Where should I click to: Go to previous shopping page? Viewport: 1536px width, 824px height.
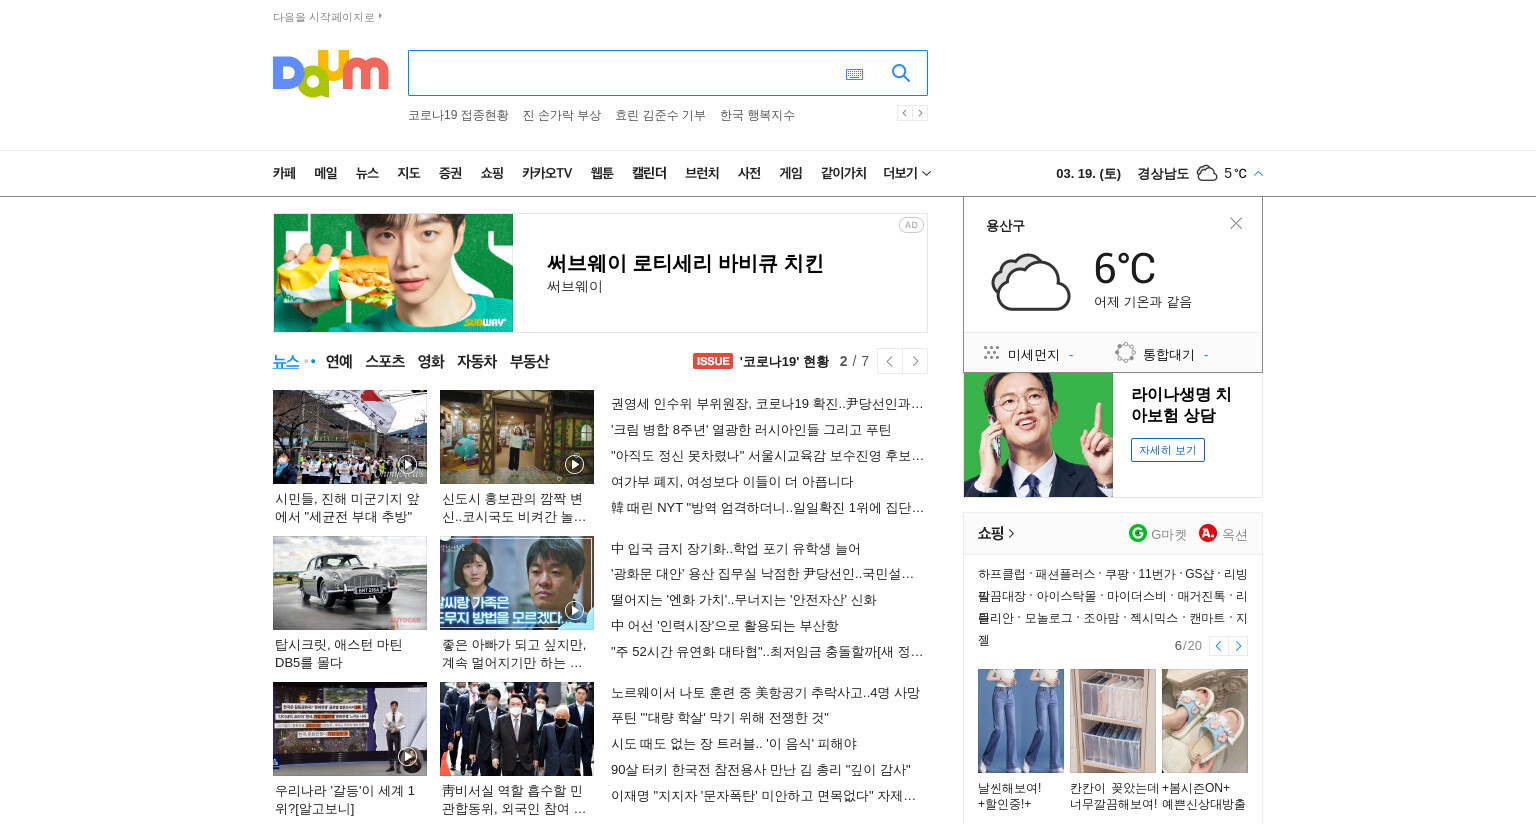point(1218,646)
